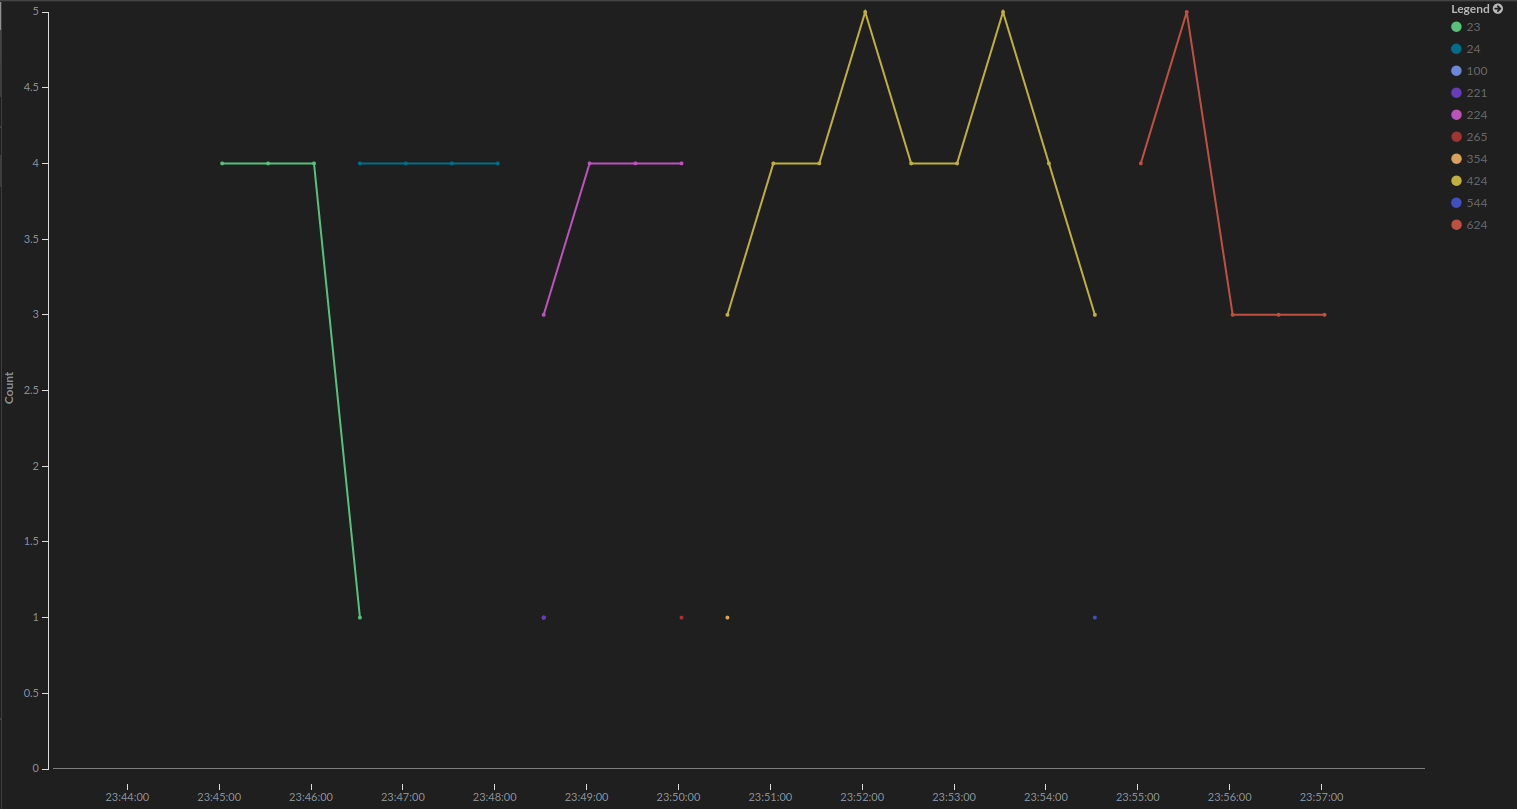Screen dimensions: 1517x809
Task: Toggle series 24 in the legend
Action: [x=1465, y=49]
